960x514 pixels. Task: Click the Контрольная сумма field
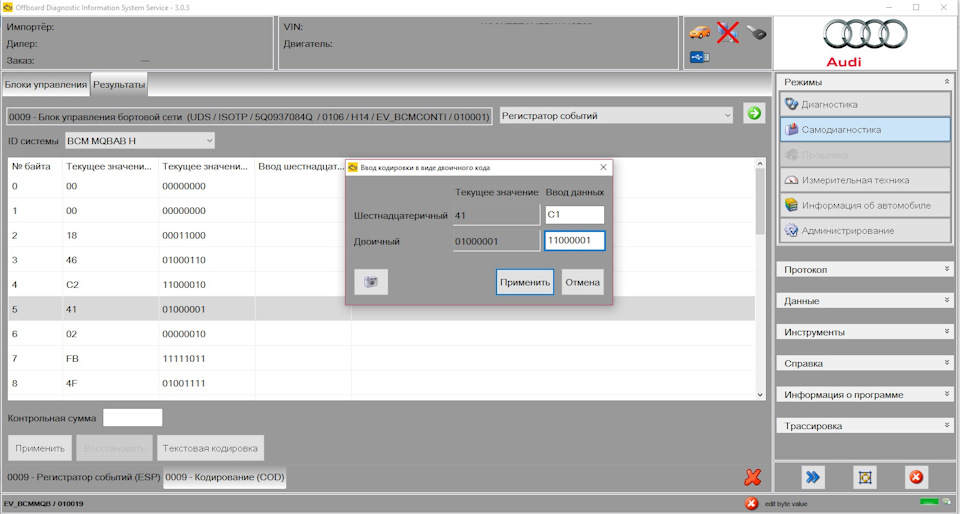point(132,418)
